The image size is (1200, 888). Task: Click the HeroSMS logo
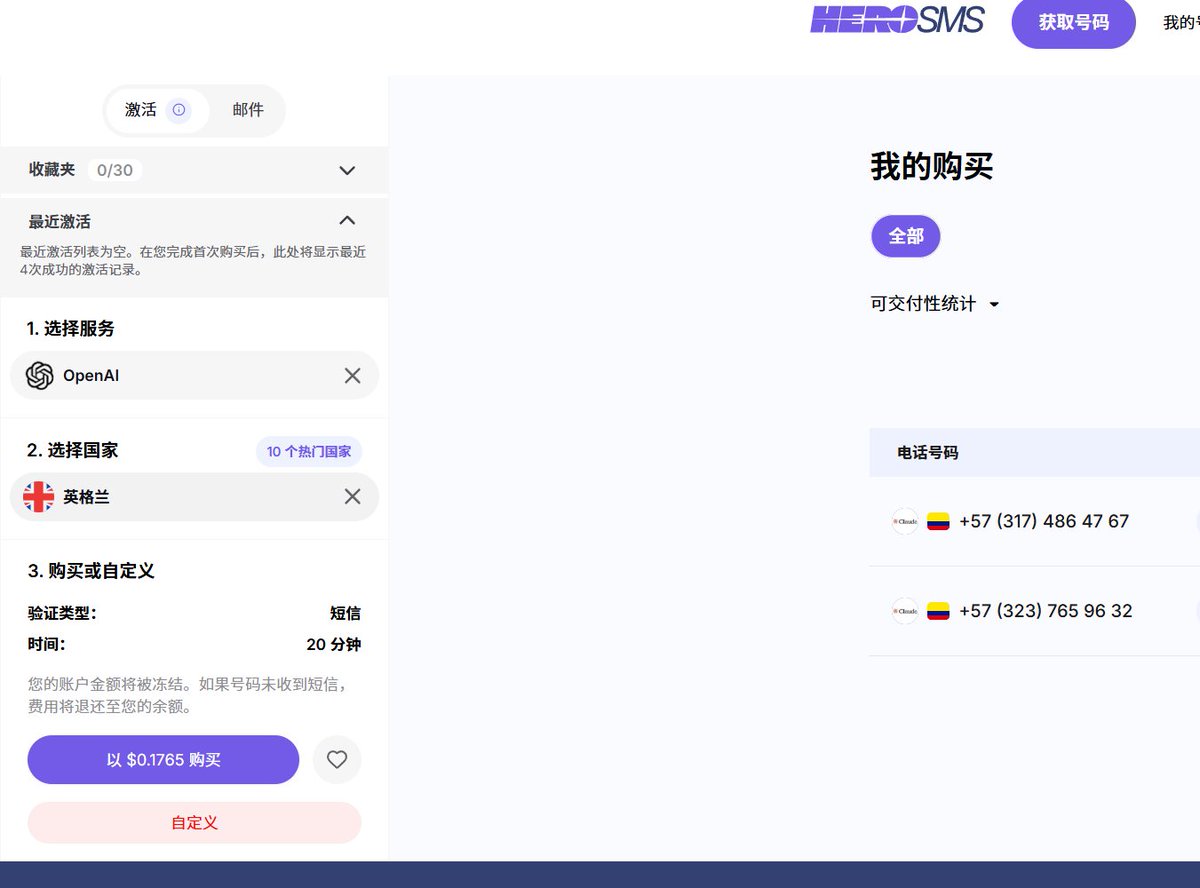click(x=897, y=19)
